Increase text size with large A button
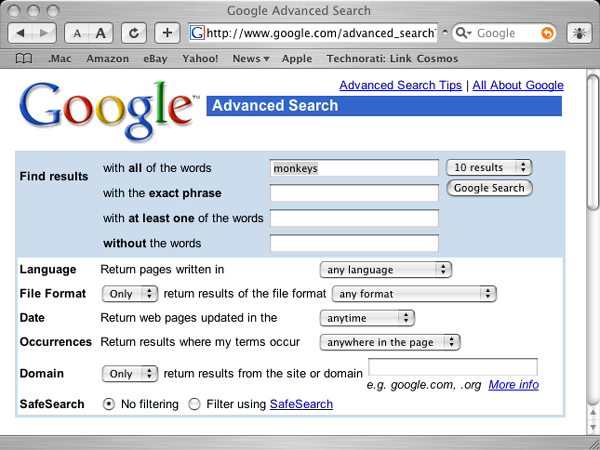This screenshot has width=600, height=450. (x=101, y=33)
